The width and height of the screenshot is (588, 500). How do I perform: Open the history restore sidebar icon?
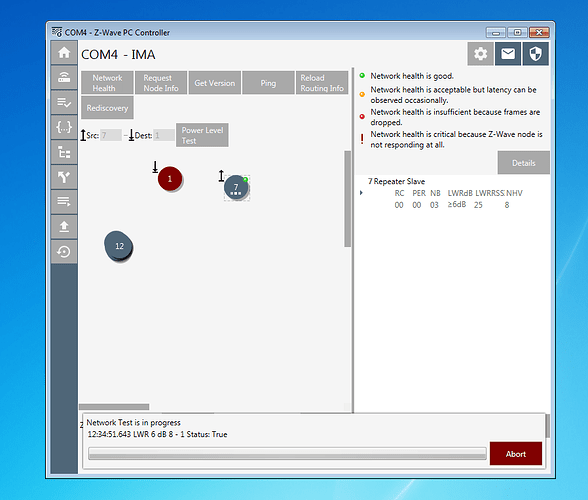(x=64, y=251)
